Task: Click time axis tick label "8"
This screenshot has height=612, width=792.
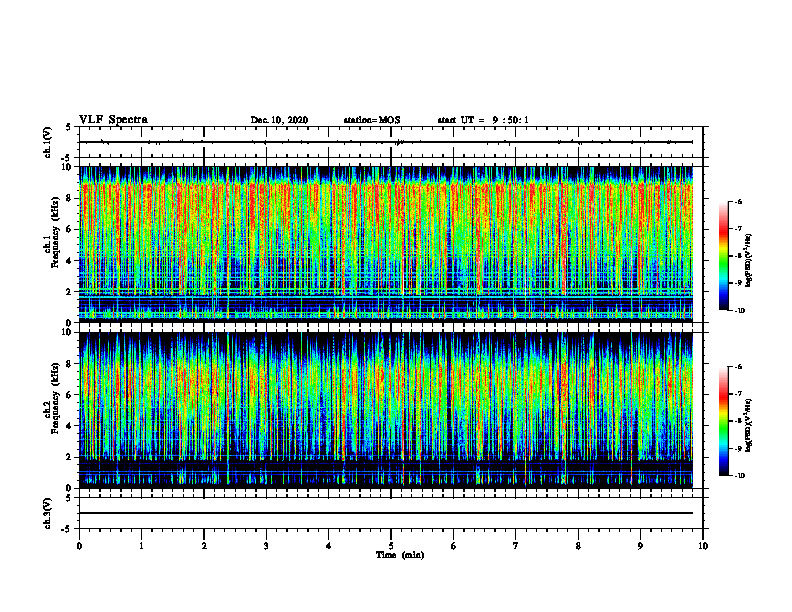Action: (578, 546)
